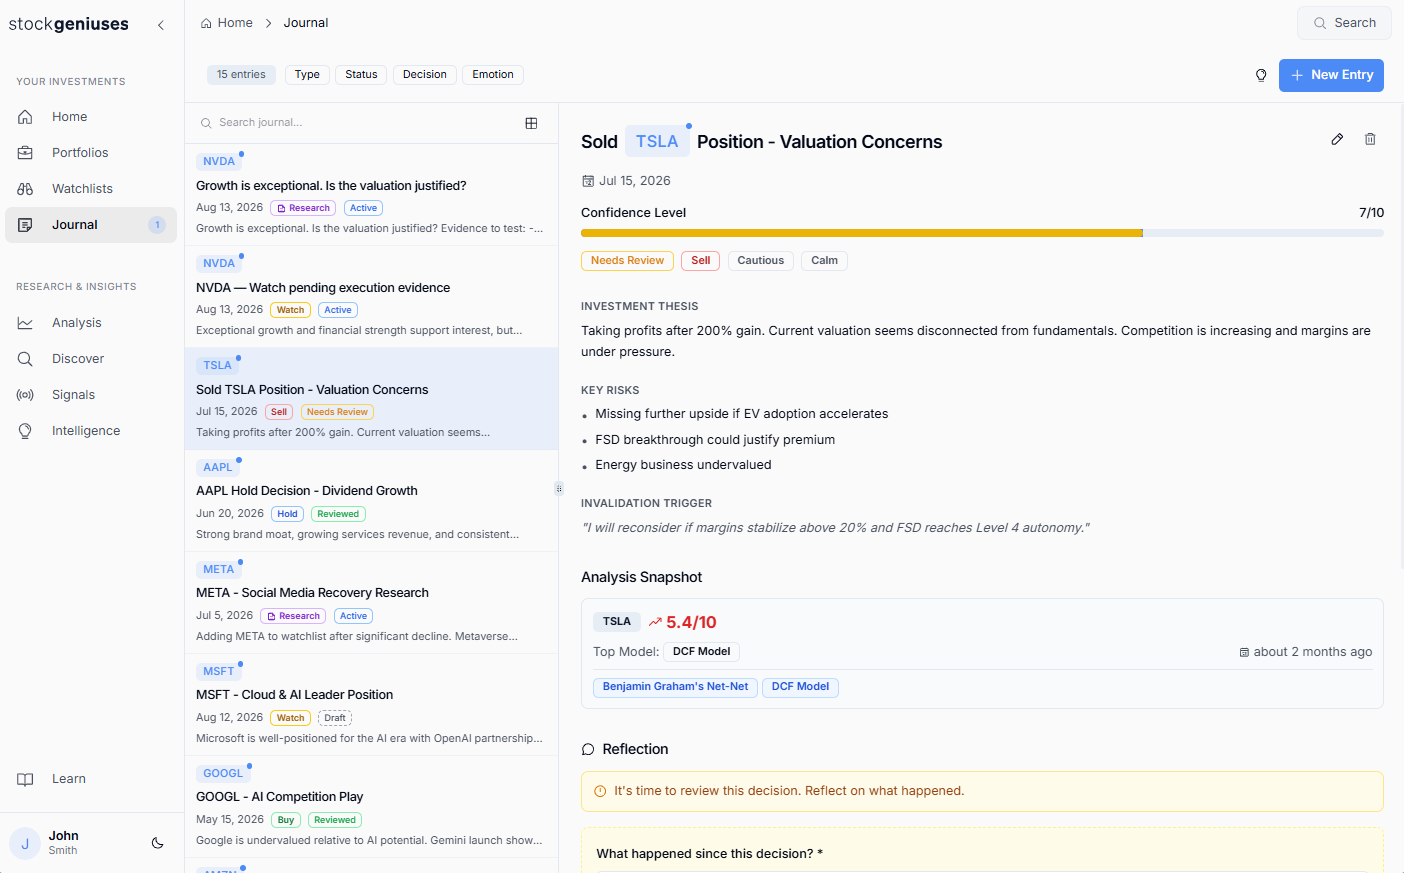The width and height of the screenshot is (1404, 873).
Task: Open the AAPL Hold Decision entry
Action: click(x=371, y=501)
